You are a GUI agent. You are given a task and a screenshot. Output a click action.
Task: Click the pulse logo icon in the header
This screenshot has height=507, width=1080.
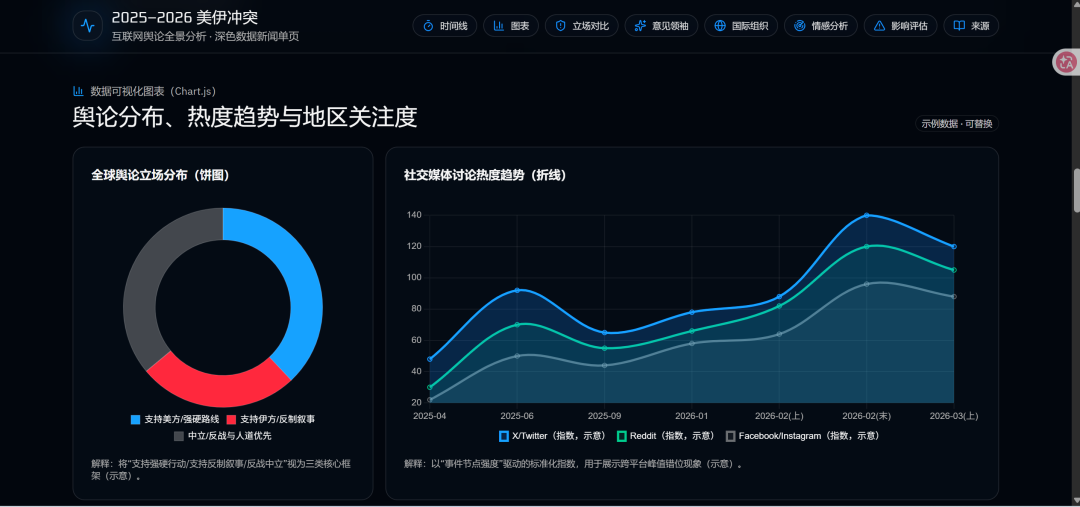click(x=88, y=26)
